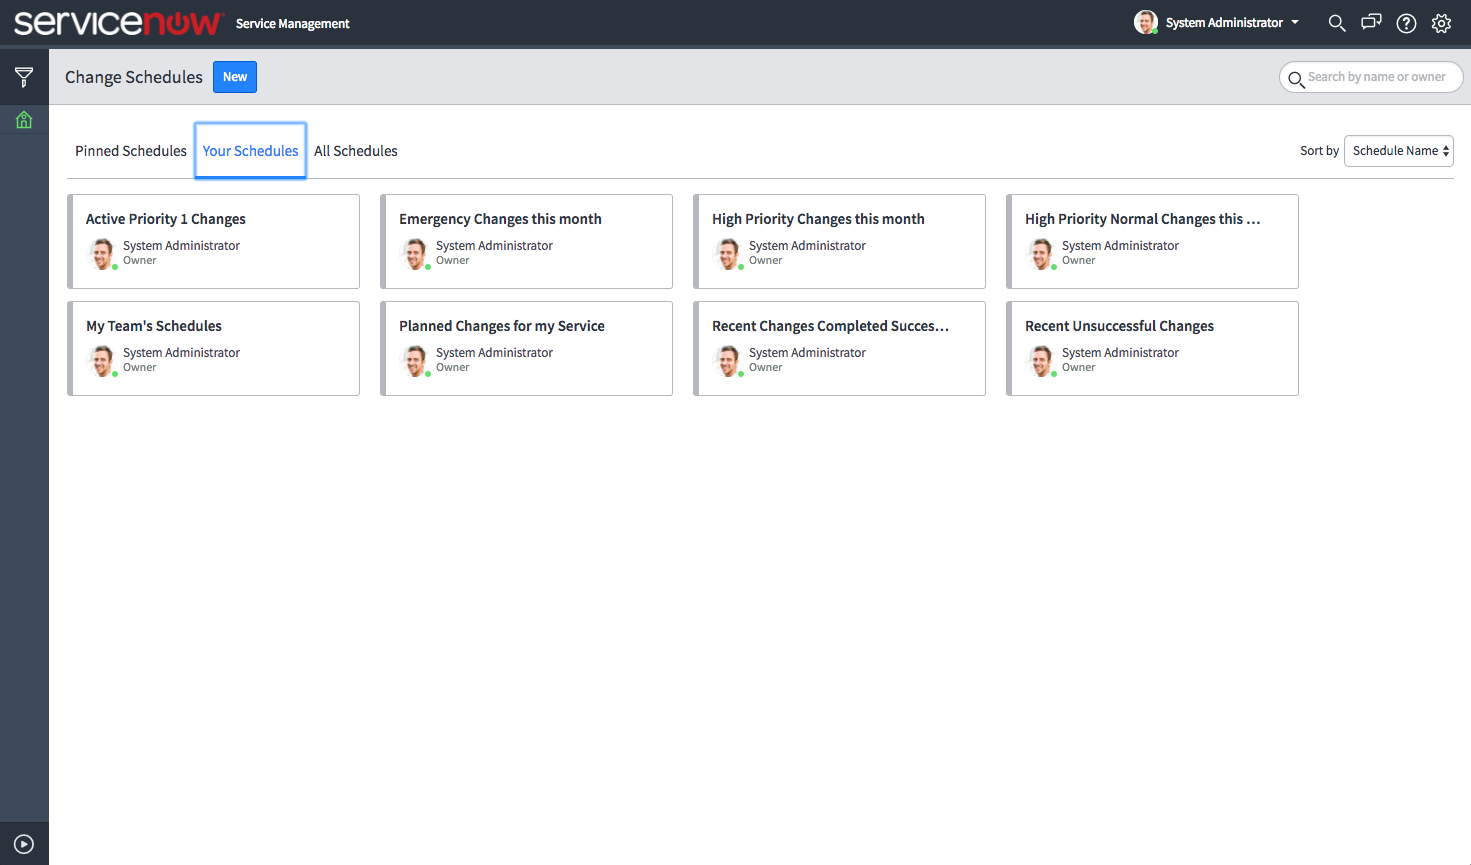This screenshot has width=1471, height=865.
Task: Click the System Administrator avatar in header
Action: pyautogui.click(x=1145, y=22)
